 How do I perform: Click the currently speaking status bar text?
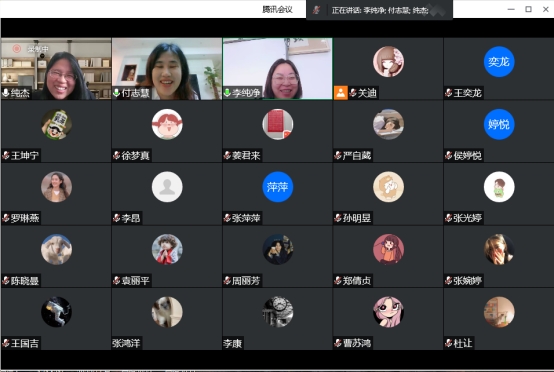tap(380, 10)
